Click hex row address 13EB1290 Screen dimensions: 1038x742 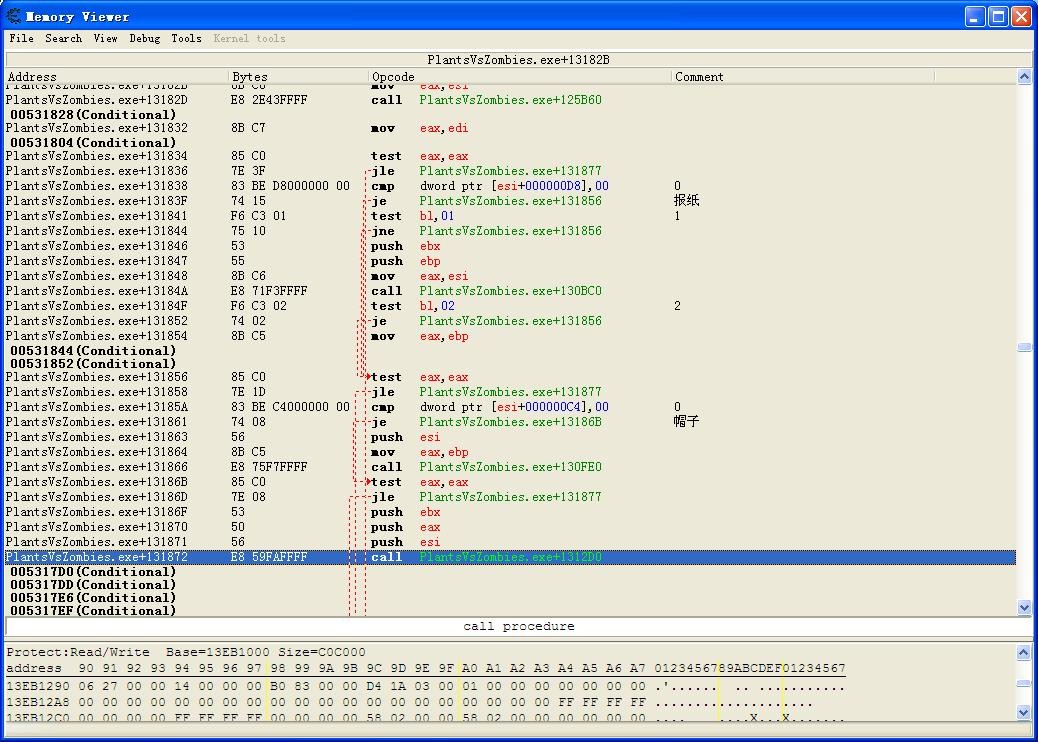pos(38,687)
